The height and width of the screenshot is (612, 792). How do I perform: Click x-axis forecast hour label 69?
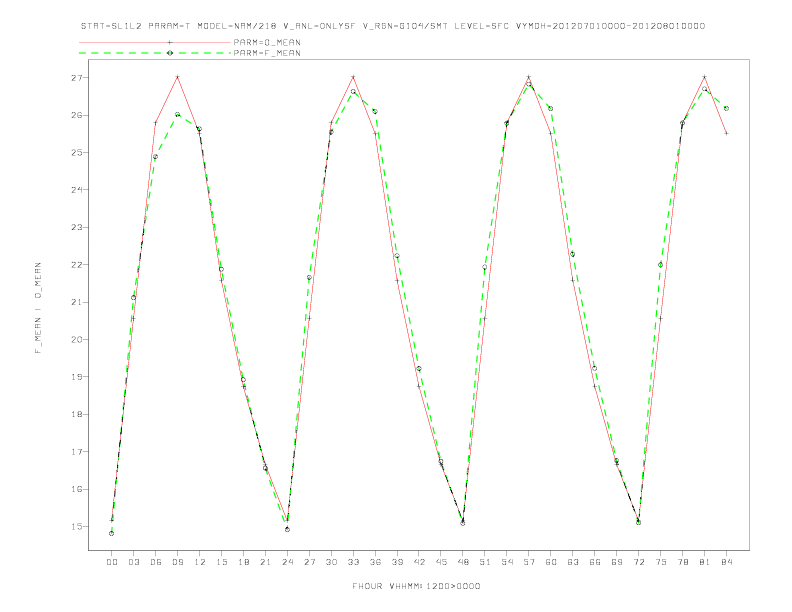click(x=617, y=562)
